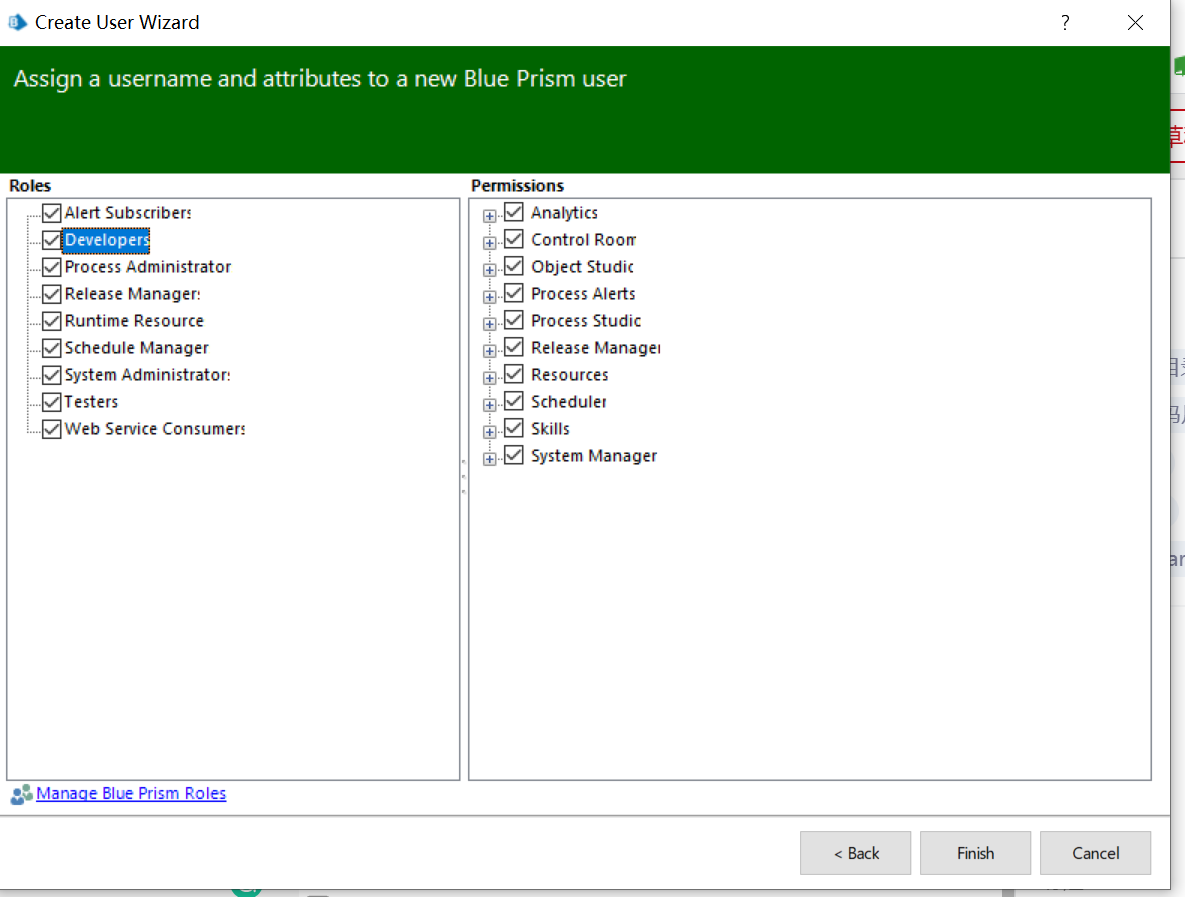Screen dimensions: 1185x897
Task: Select the highlighted Developers role label
Action: click(x=107, y=240)
